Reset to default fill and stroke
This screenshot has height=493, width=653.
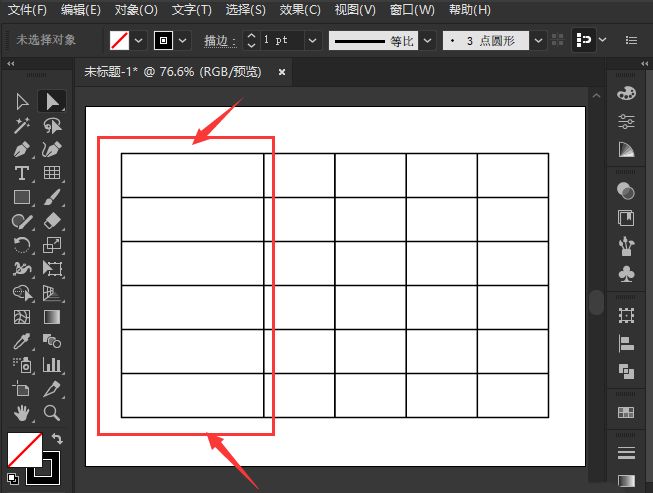point(13,479)
